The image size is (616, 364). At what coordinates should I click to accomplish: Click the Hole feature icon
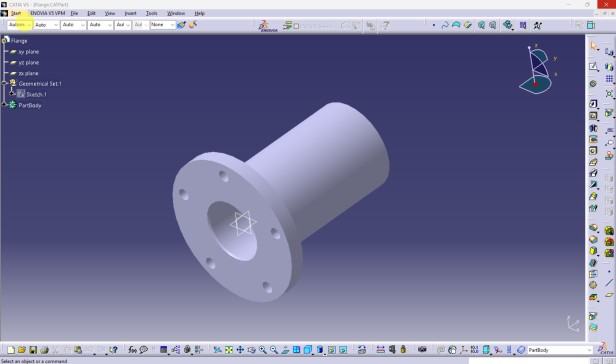coord(593,151)
